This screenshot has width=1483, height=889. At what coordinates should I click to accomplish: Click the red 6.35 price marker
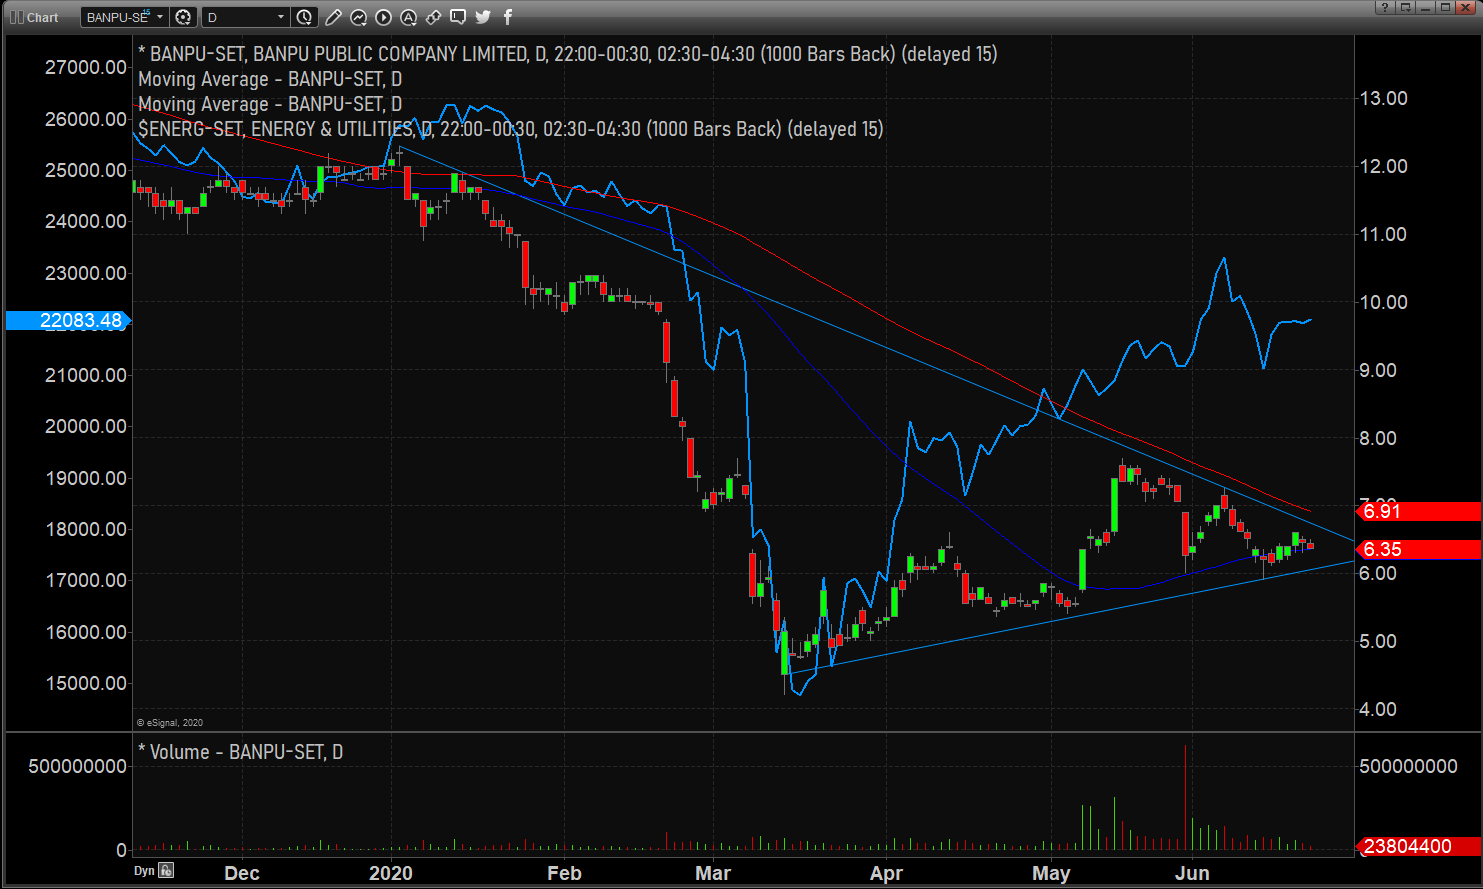pyautogui.click(x=1419, y=549)
